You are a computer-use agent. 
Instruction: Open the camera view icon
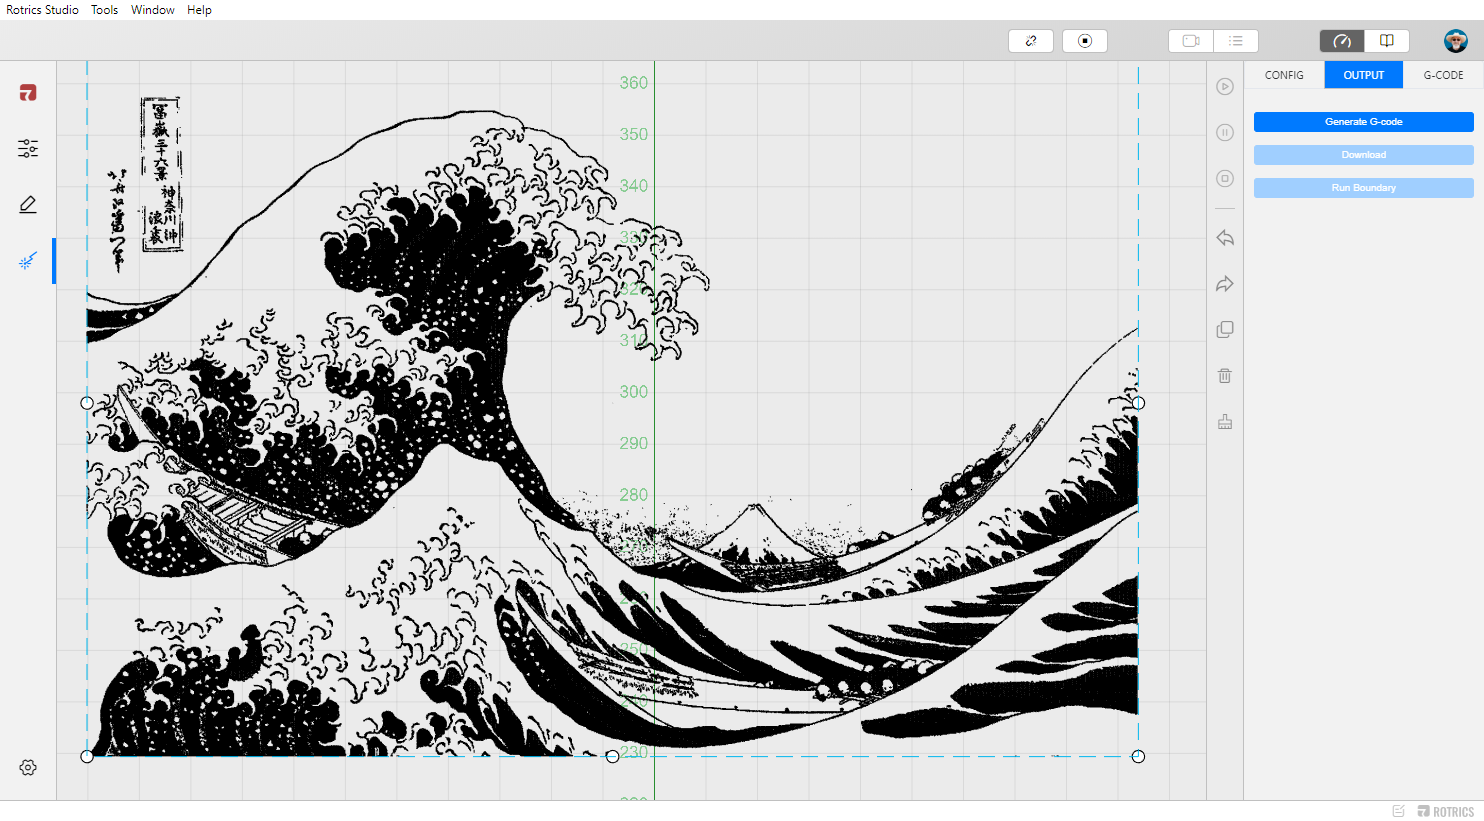1191,41
